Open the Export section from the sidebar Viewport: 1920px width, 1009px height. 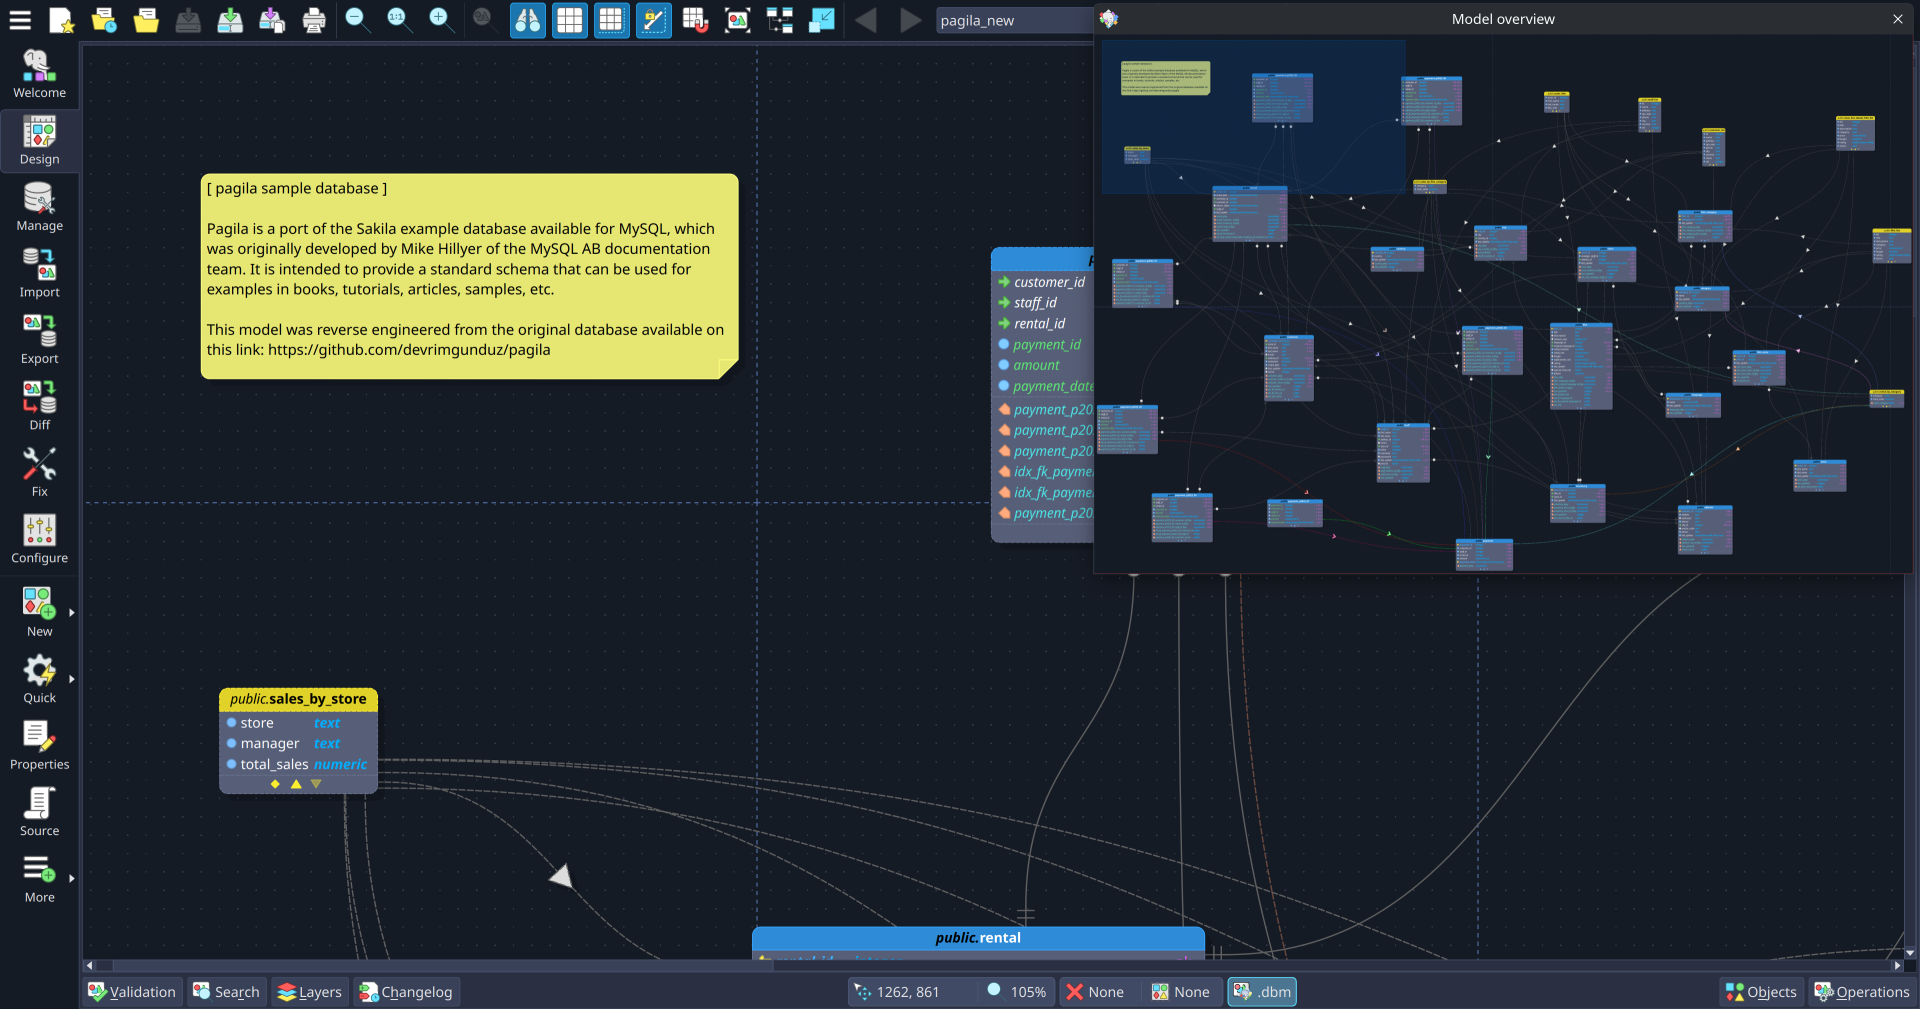point(39,338)
